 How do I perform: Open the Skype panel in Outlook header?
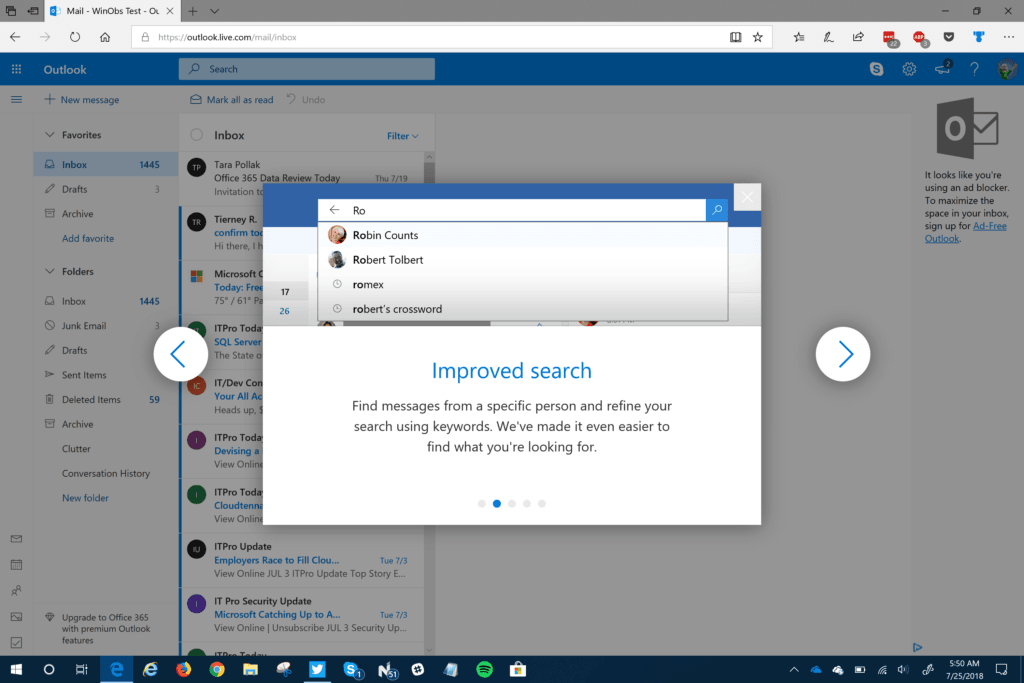(876, 69)
